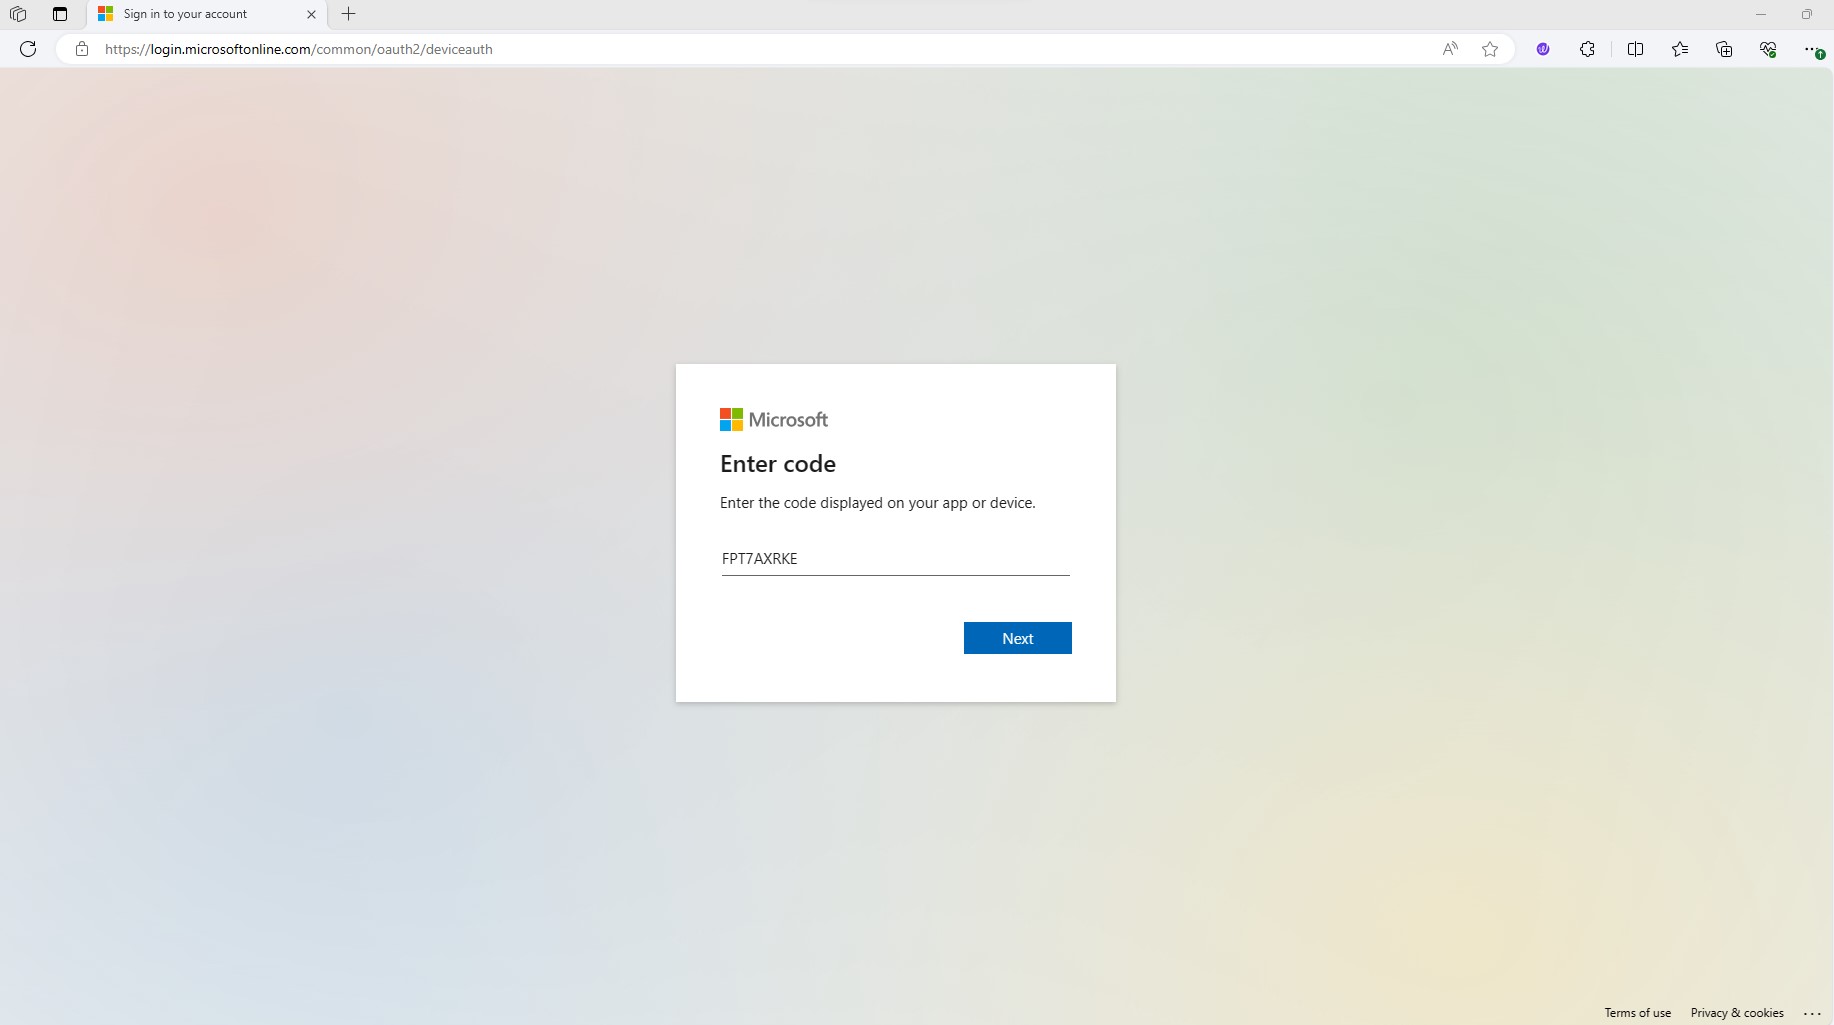Open tab actions menu icon
The height and width of the screenshot is (1025, 1834).
[x=60, y=14]
